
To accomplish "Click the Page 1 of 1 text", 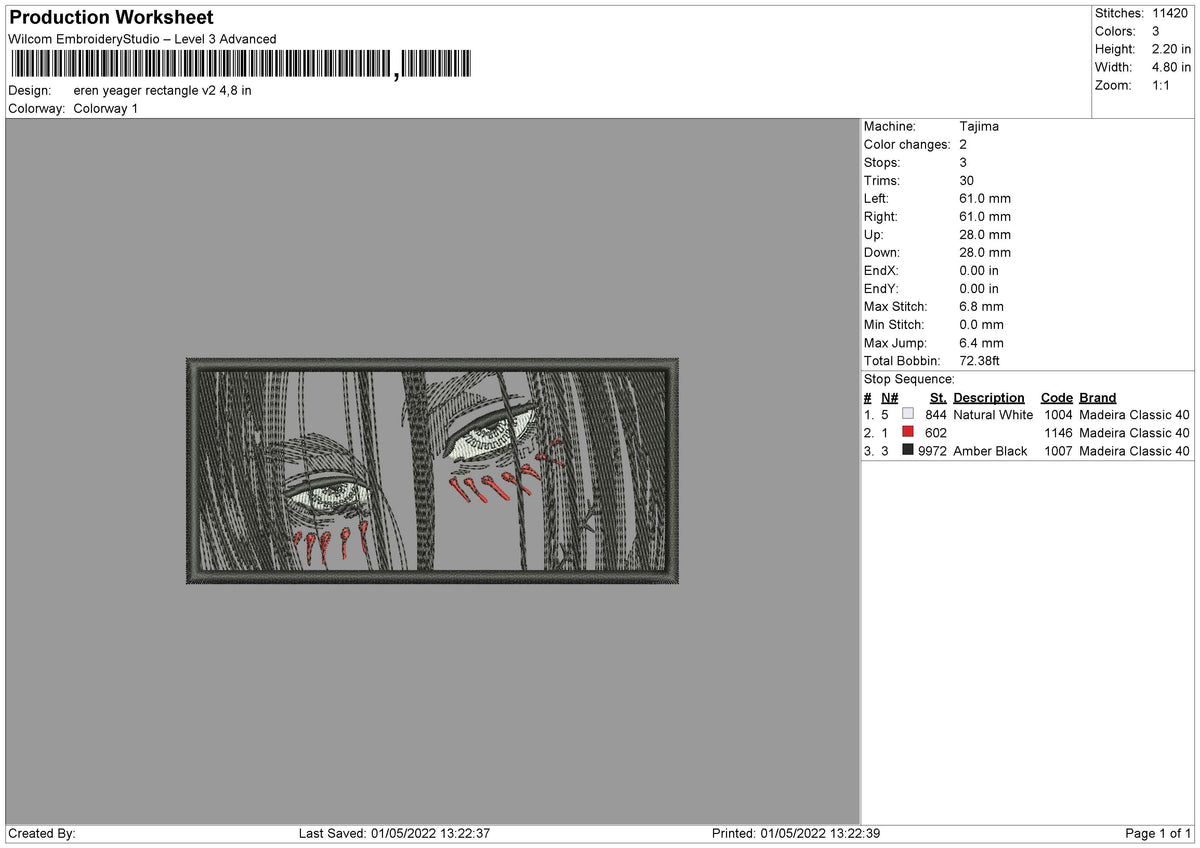I will click(x=1157, y=832).
